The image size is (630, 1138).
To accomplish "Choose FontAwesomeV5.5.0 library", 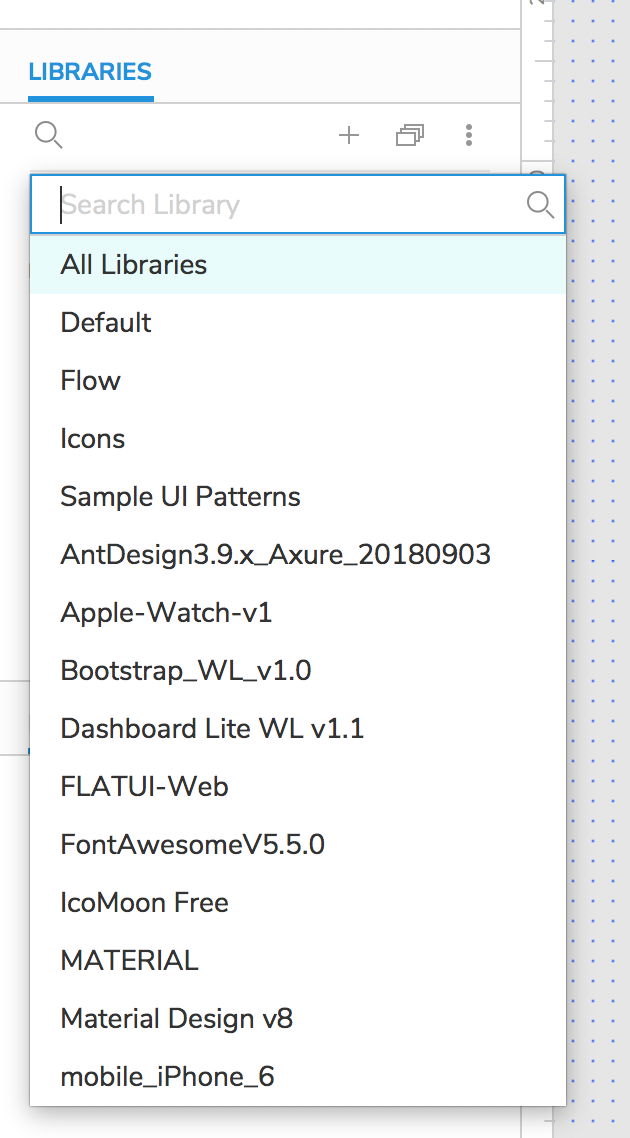I will click(298, 845).
